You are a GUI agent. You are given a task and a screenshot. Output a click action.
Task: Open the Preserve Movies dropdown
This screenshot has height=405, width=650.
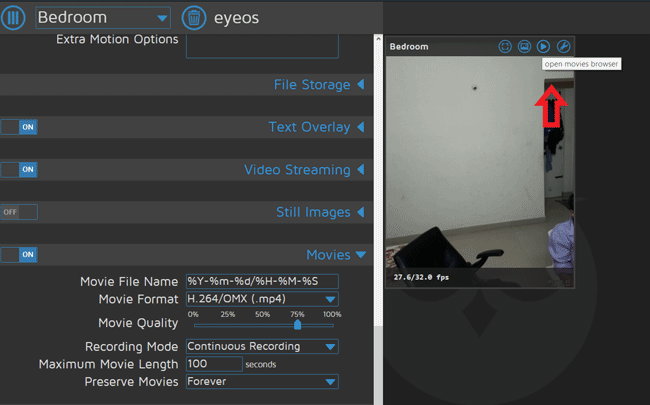[262, 381]
